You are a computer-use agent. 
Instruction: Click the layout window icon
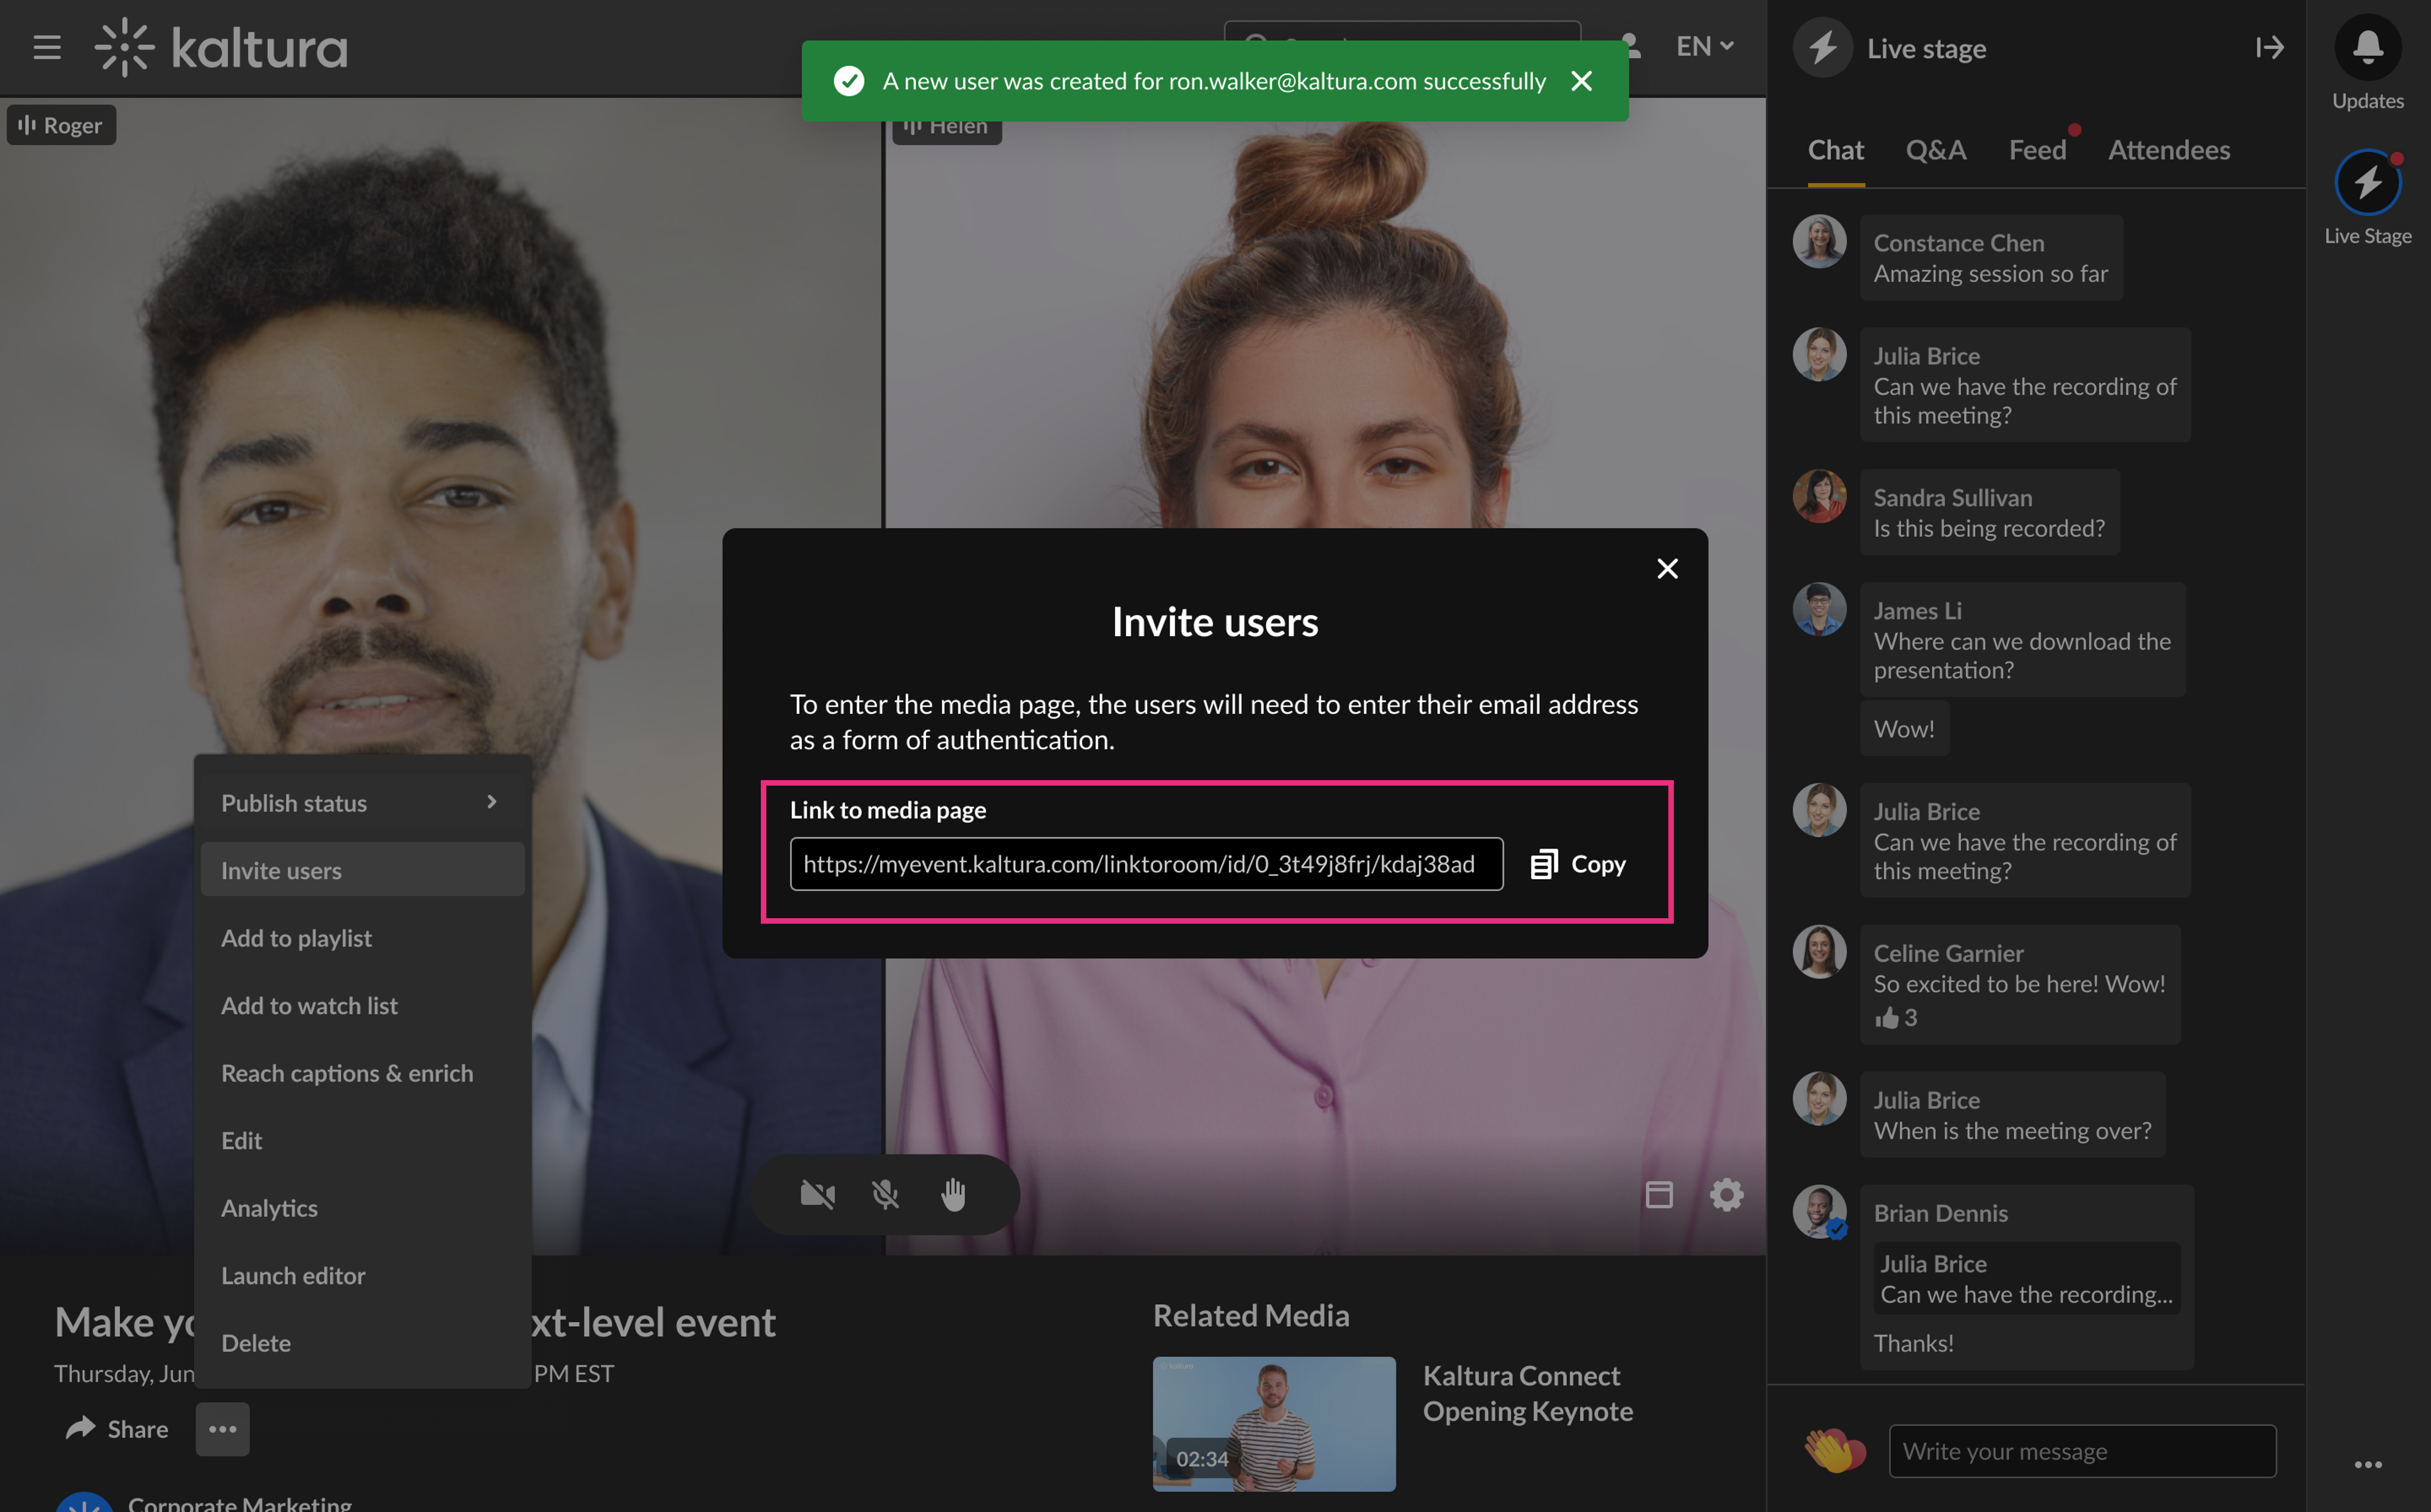pyautogui.click(x=1659, y=1194)
